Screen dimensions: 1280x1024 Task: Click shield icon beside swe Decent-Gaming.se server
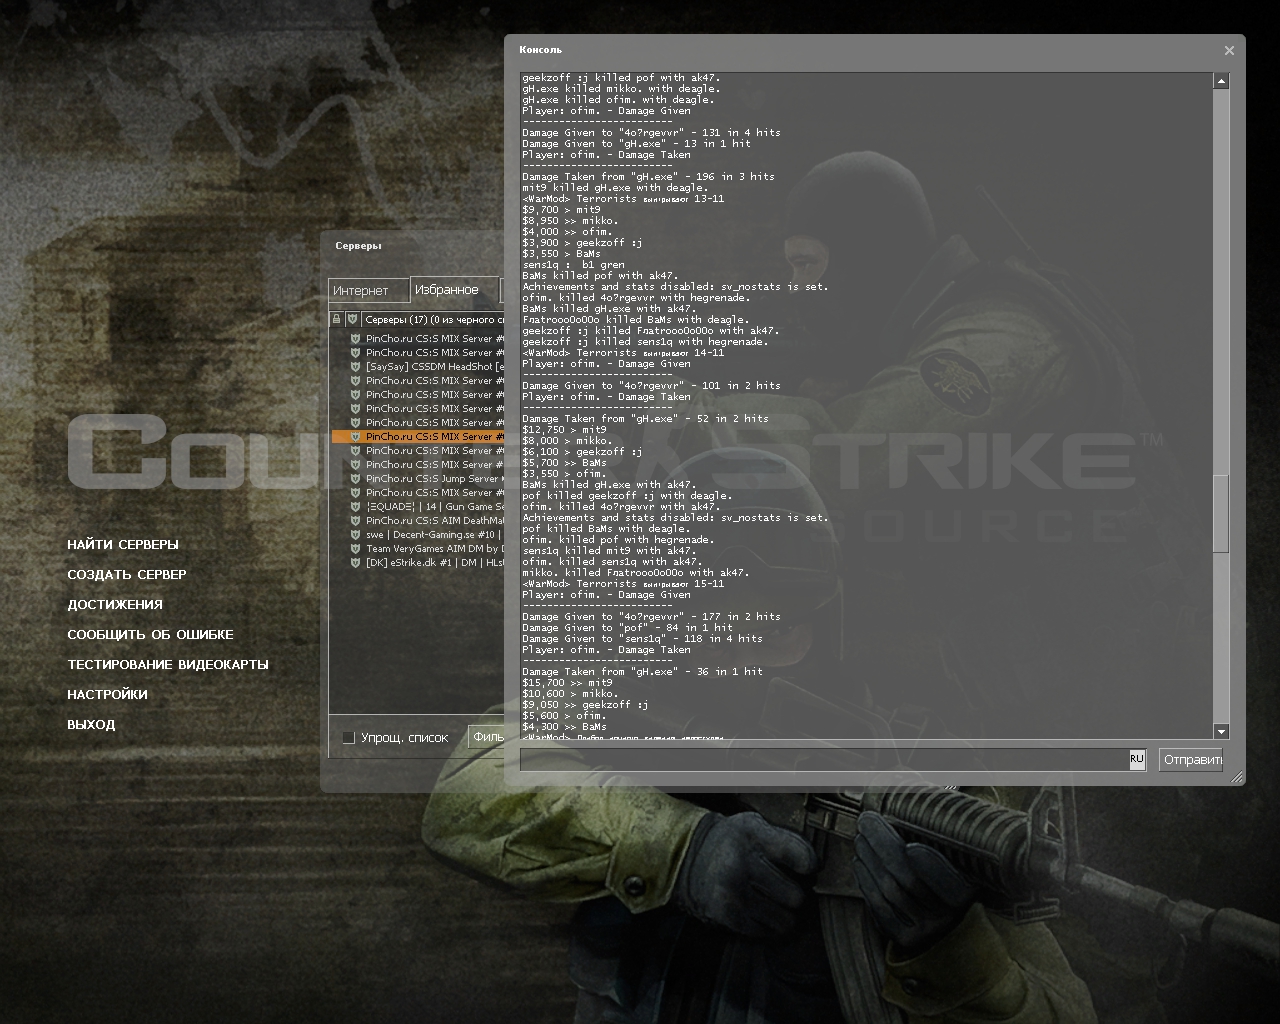point(355,535)
